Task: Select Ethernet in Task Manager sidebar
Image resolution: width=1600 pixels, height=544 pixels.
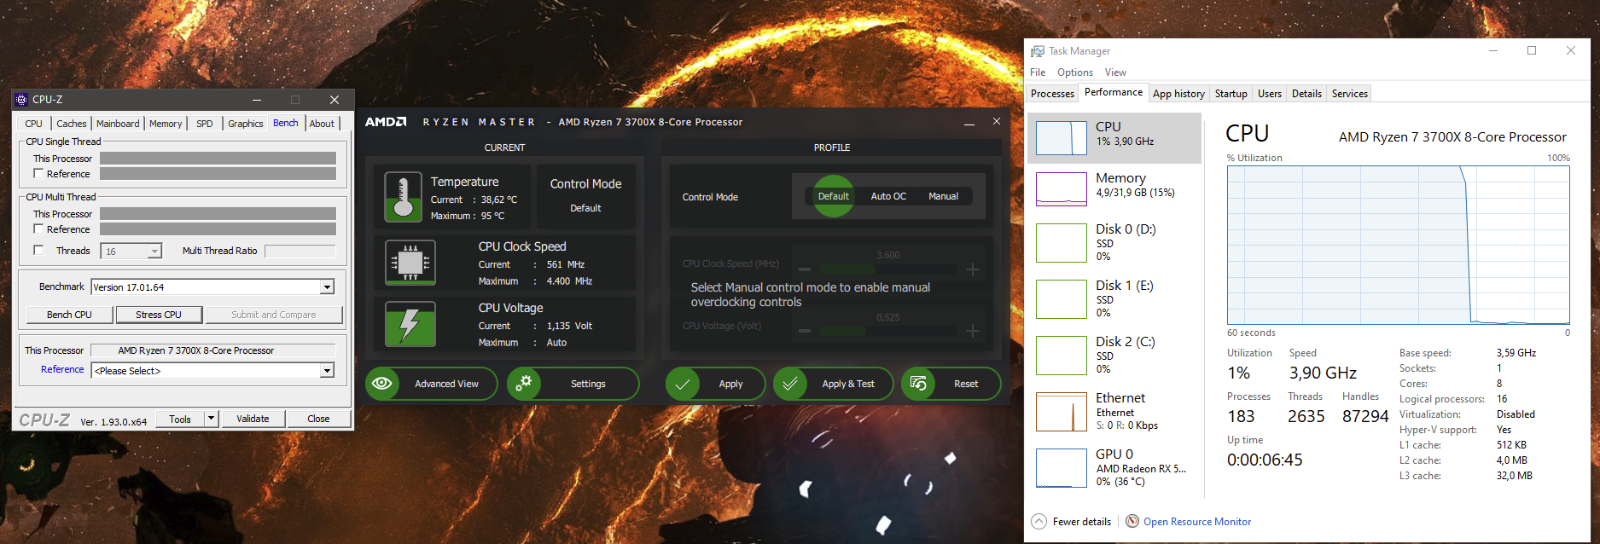Action: [1114, 411]
